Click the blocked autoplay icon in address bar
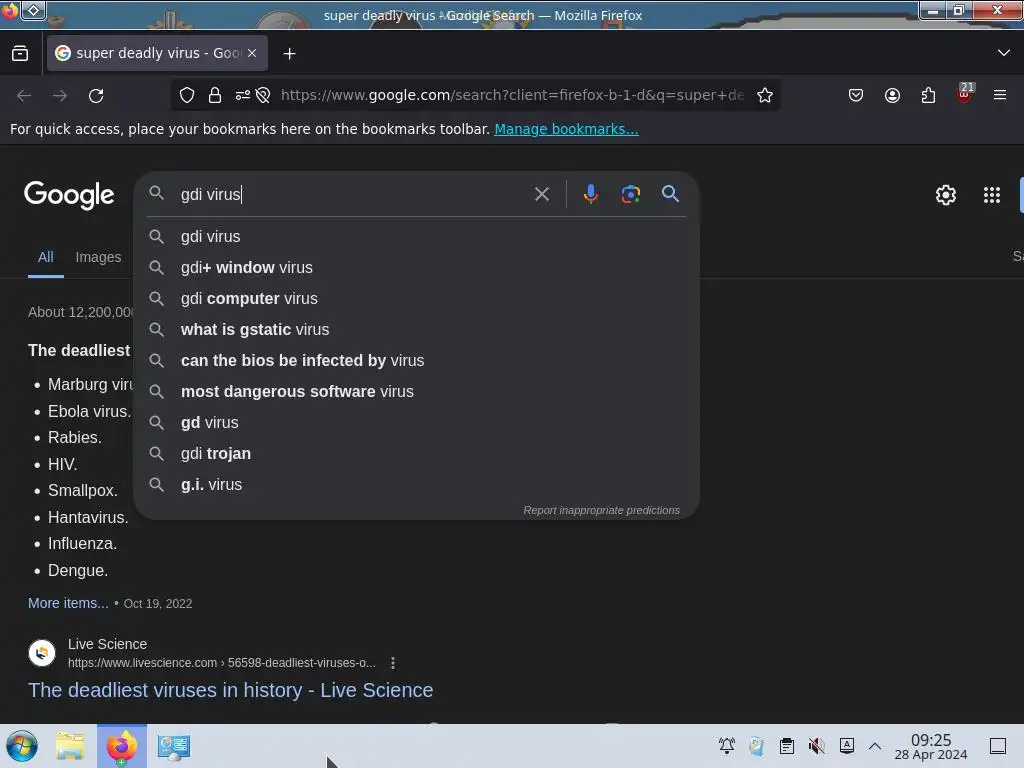Image resolution: width=1024 pixels, height=768 pixels. (263, 95)
